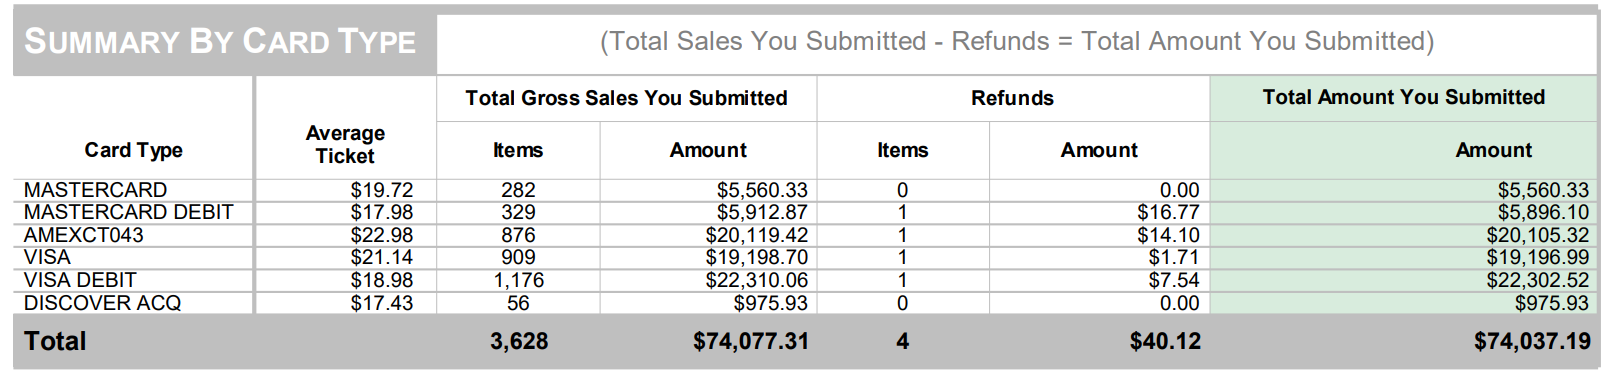Image resolution: width=1614 pixels, height=382 pixels.
Task: Select the $22.98 average ticket cell
Action: (382, 235)
